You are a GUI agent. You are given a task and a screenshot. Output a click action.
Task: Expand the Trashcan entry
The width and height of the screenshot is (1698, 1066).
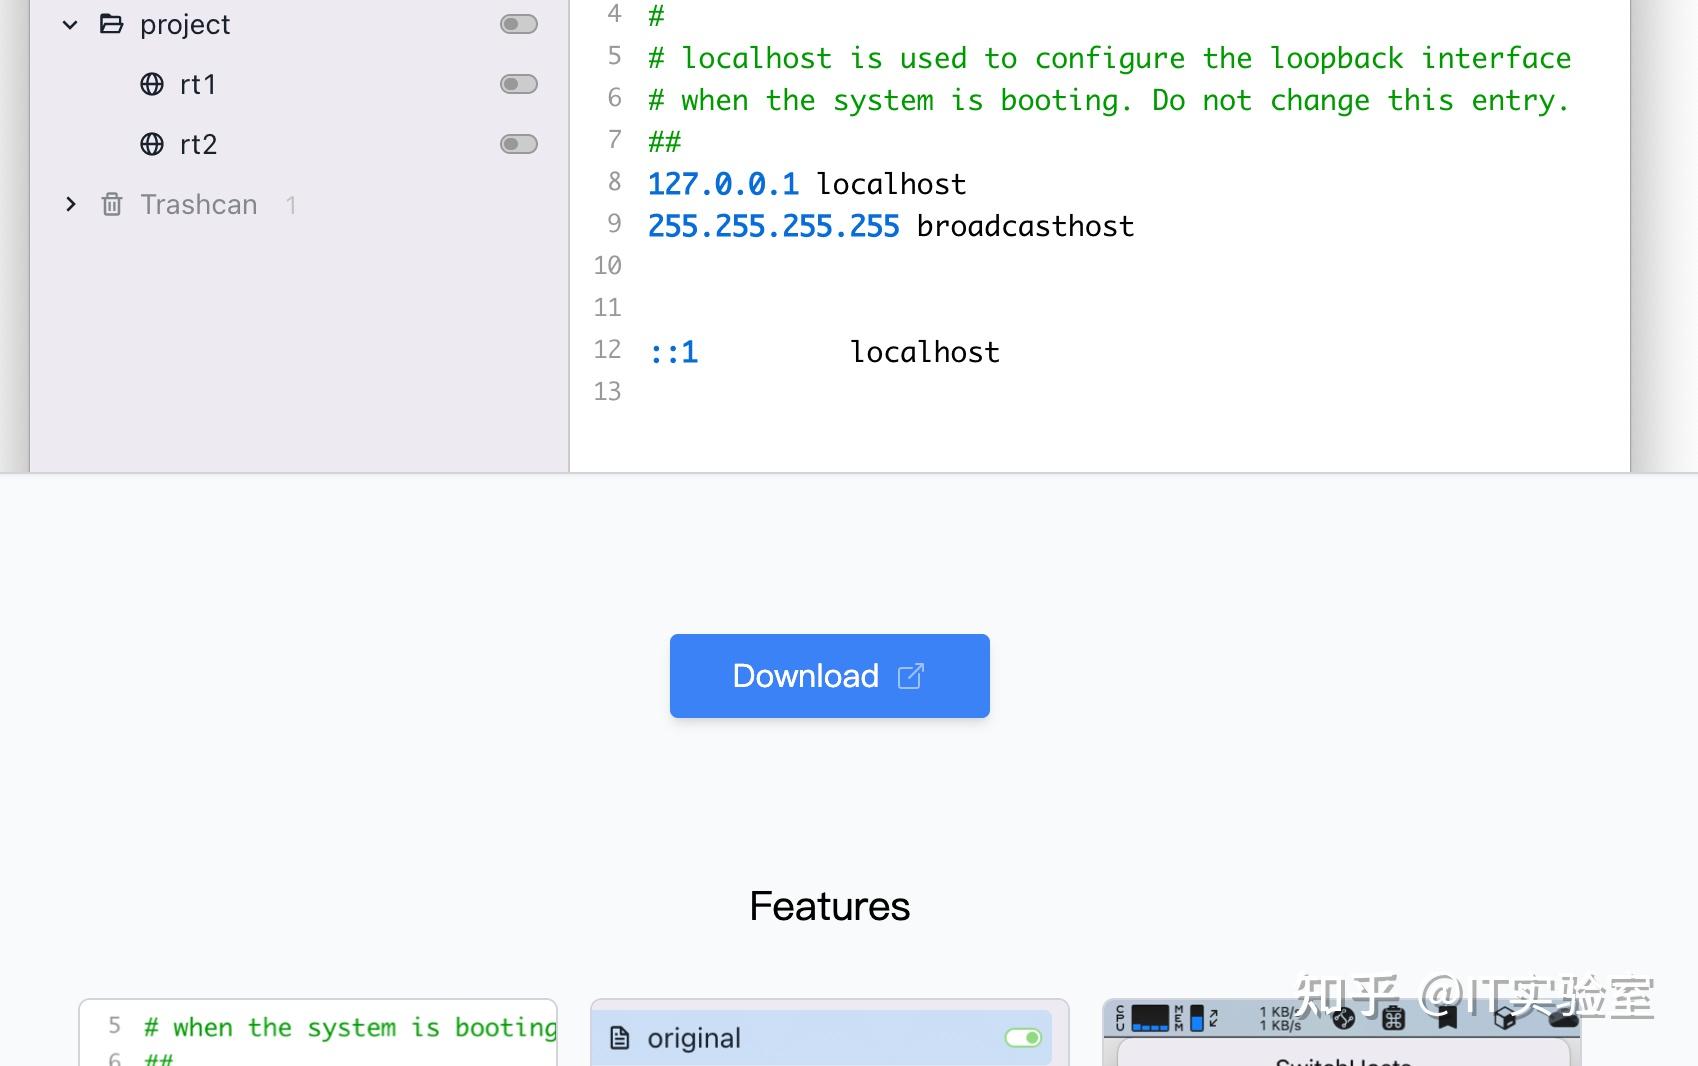[70, 204]
